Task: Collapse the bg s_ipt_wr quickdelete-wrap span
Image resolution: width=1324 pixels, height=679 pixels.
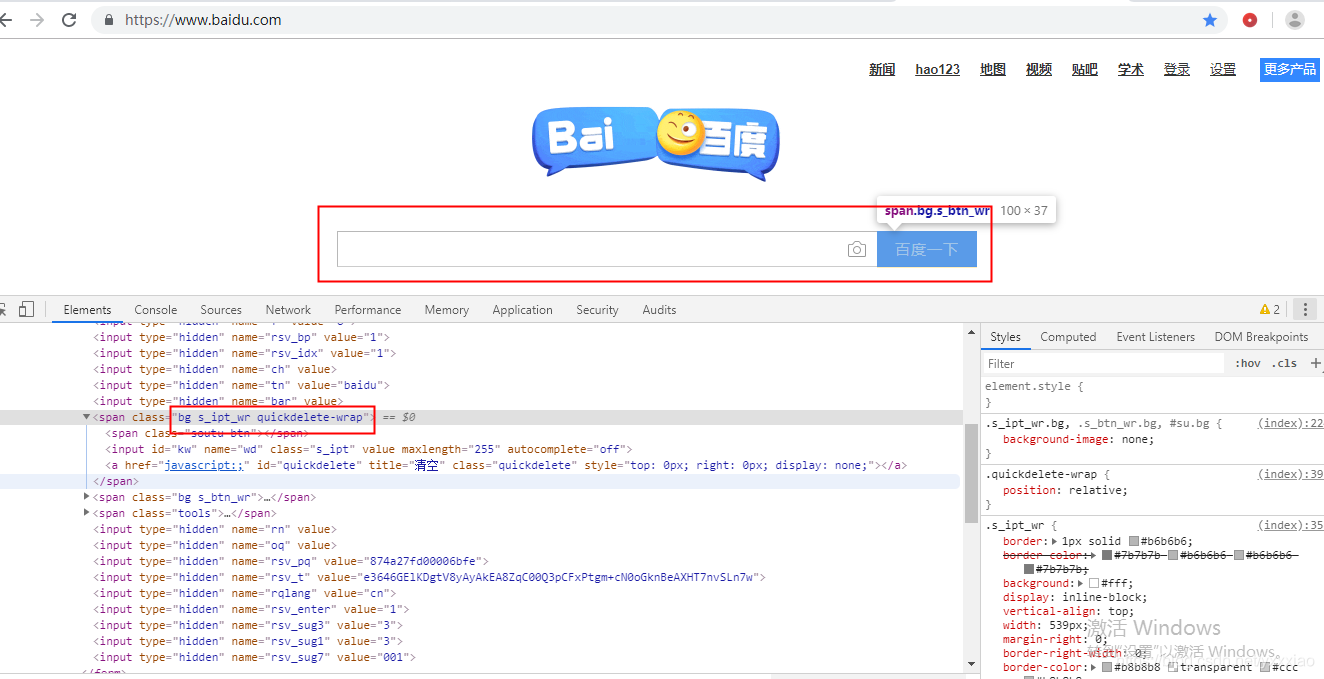Action: click(87, 417)
